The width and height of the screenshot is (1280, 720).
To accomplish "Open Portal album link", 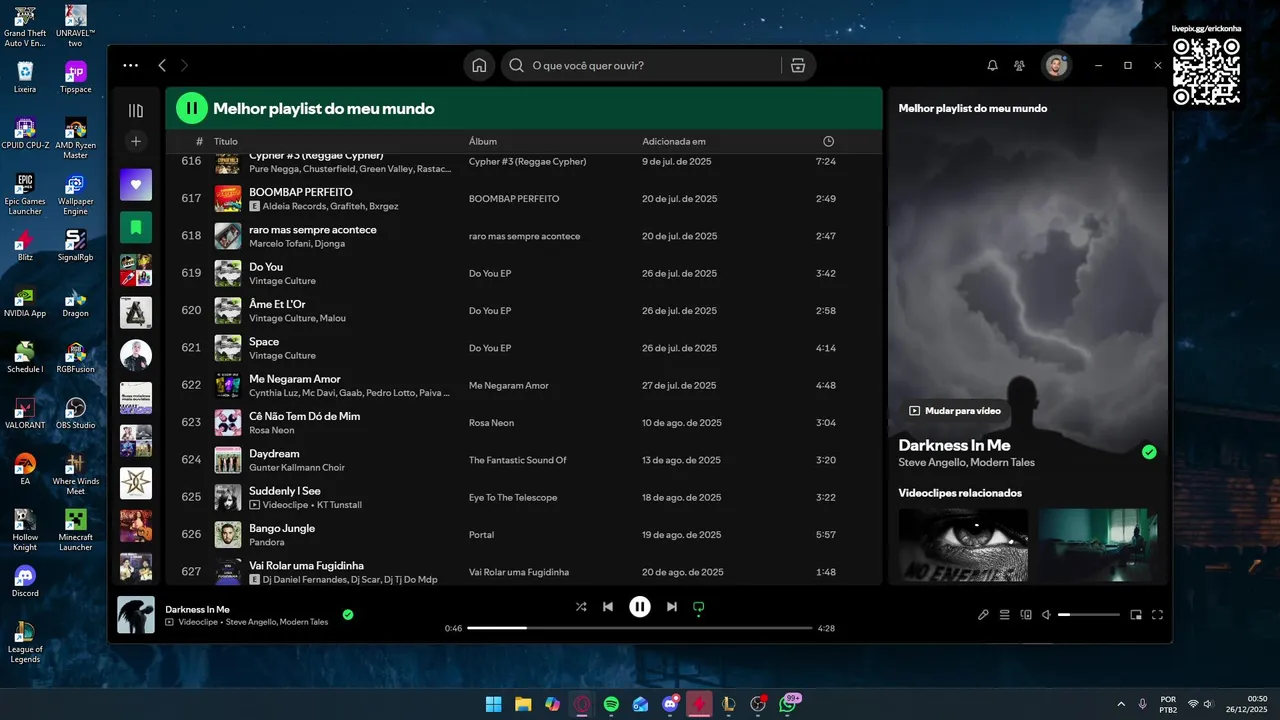I will pyautogui.click(x=481, y=535).
